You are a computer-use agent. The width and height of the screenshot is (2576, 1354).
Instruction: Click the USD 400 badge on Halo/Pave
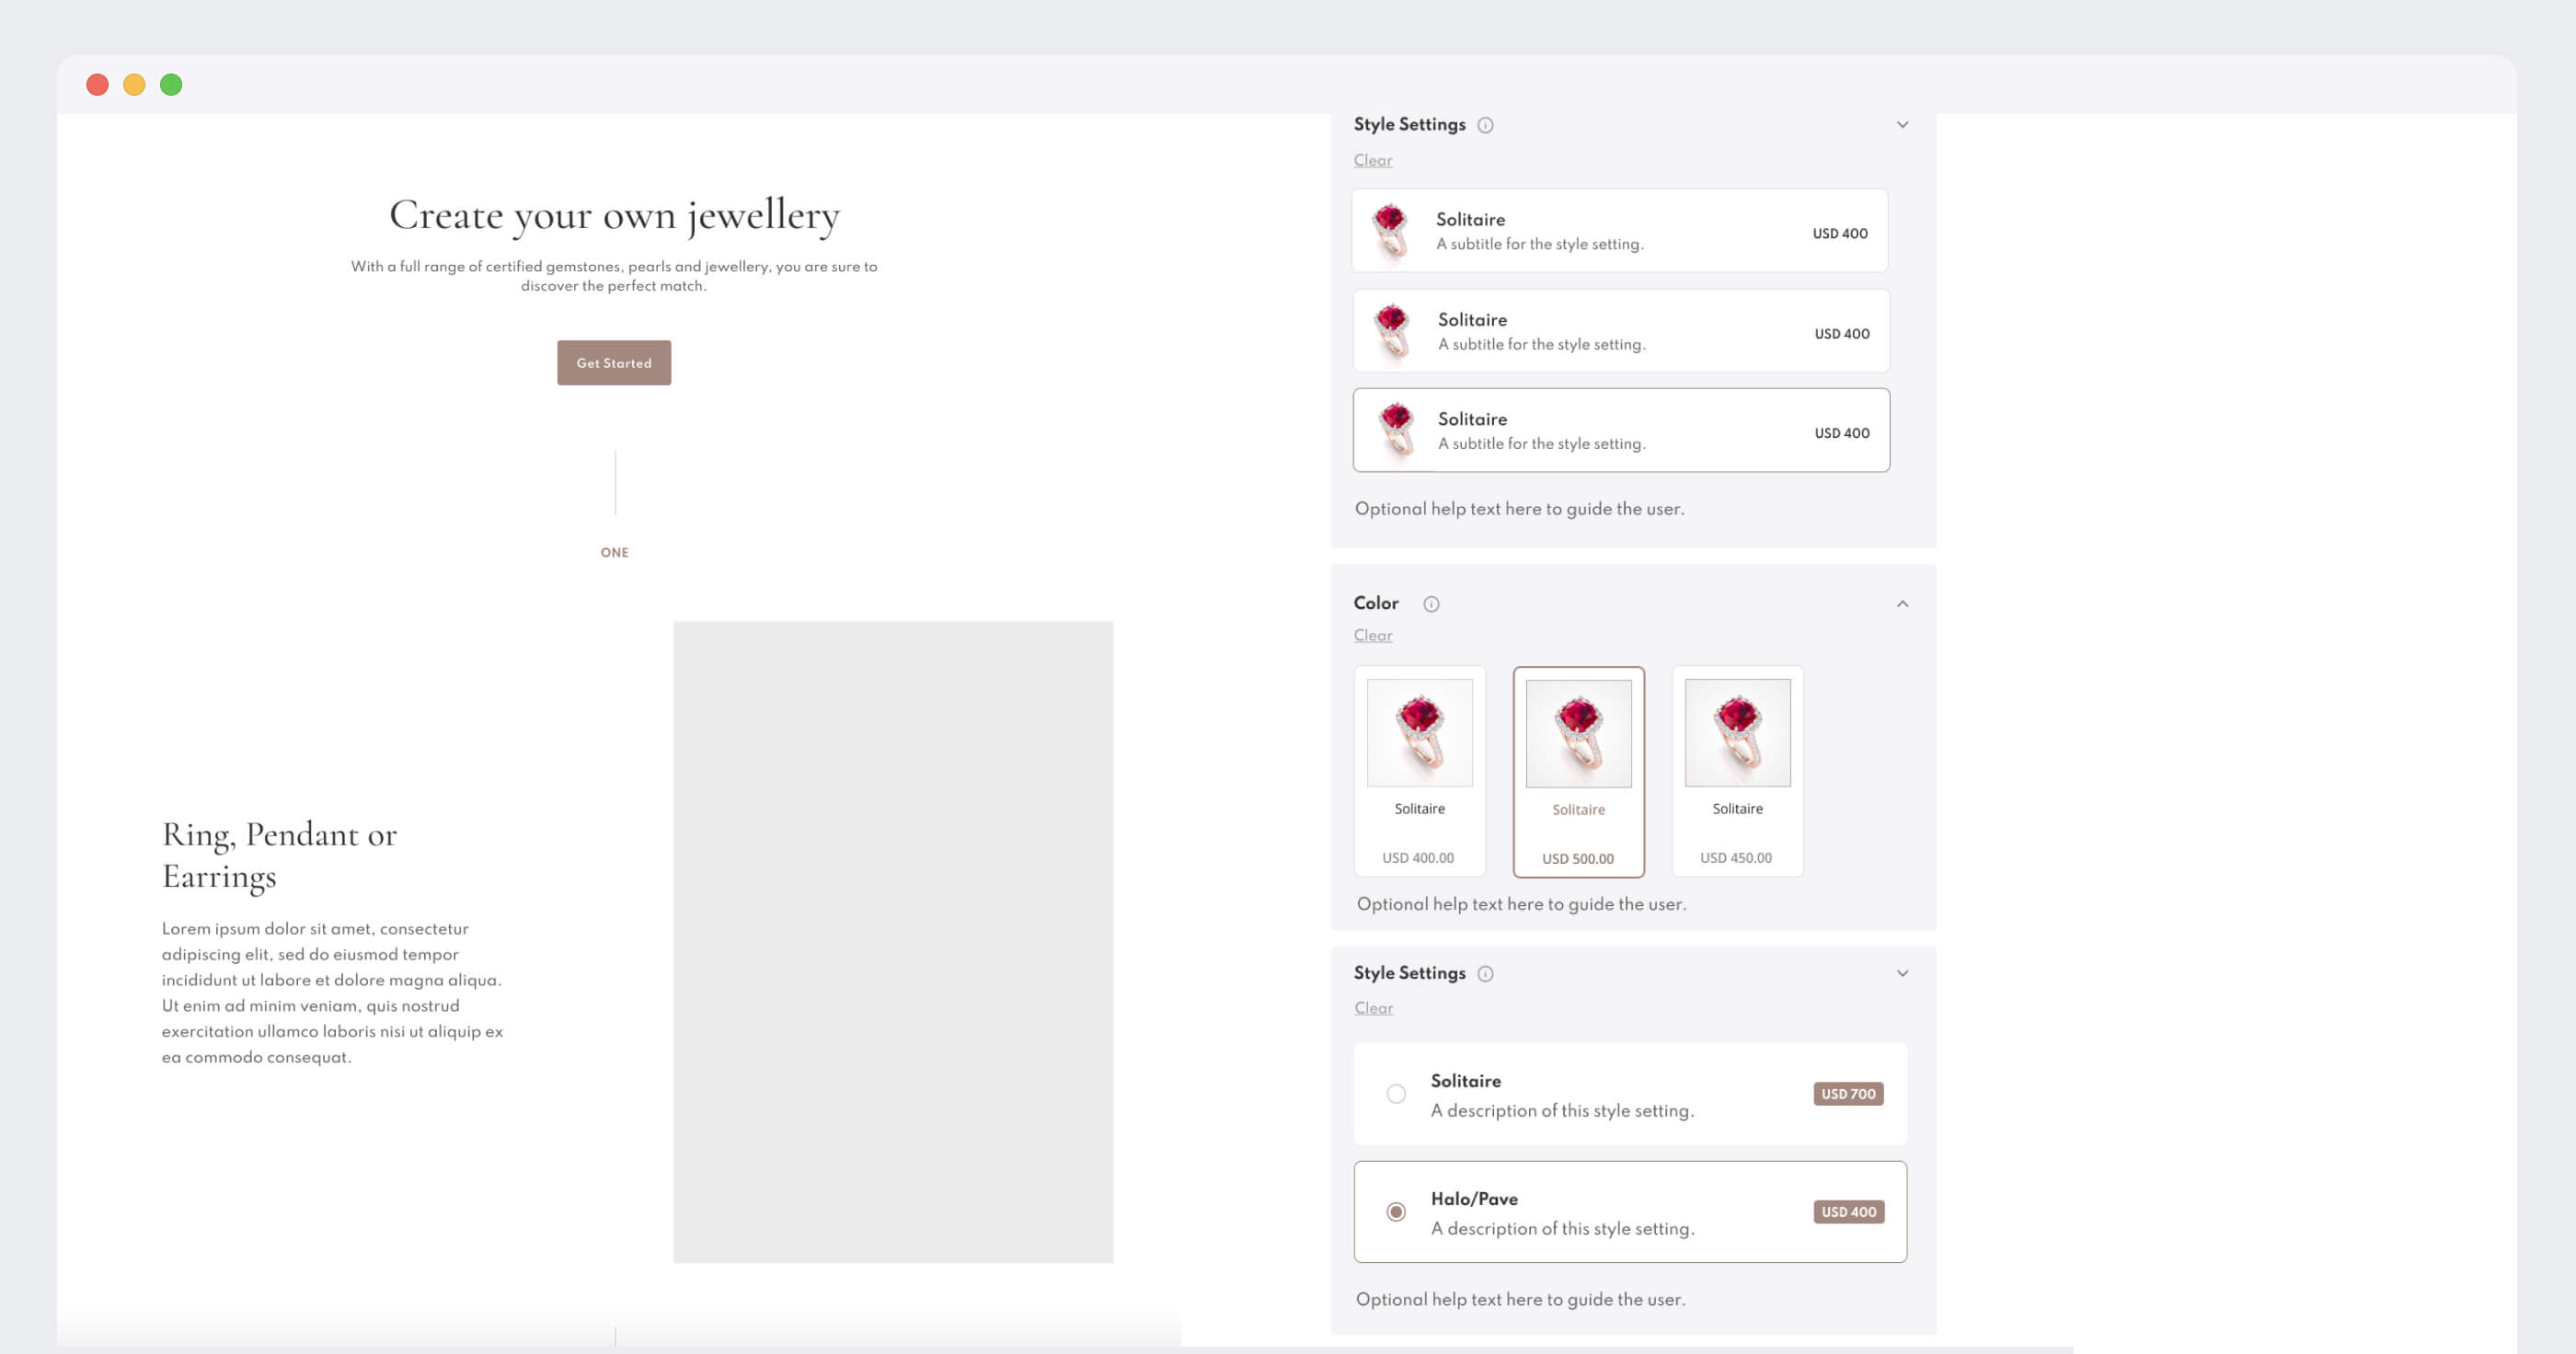pyautogui.click(x=1848, y=1212)
